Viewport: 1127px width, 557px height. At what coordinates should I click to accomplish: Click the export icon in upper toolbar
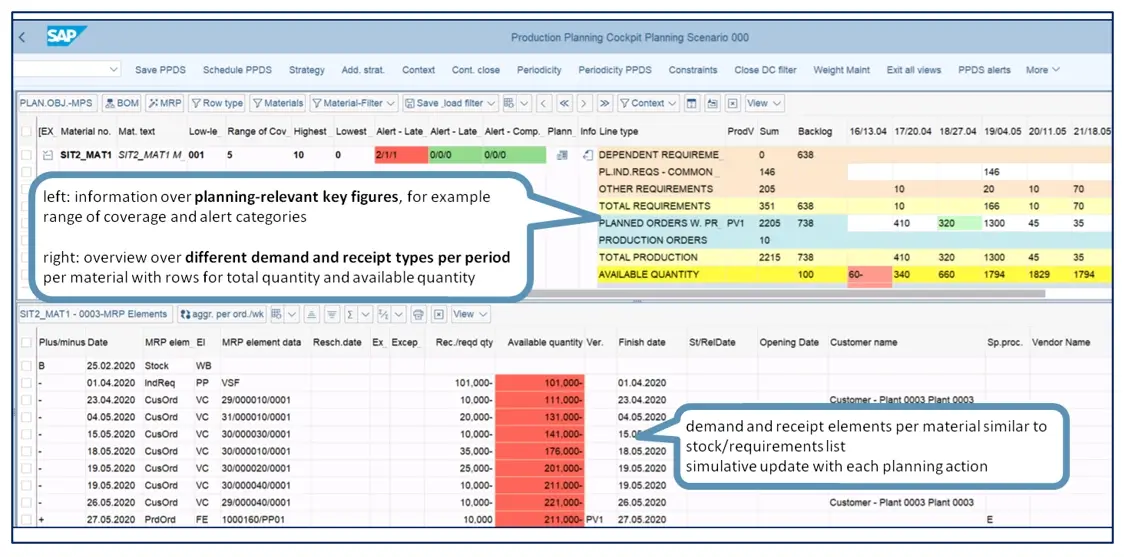click(x=712, y=103)
